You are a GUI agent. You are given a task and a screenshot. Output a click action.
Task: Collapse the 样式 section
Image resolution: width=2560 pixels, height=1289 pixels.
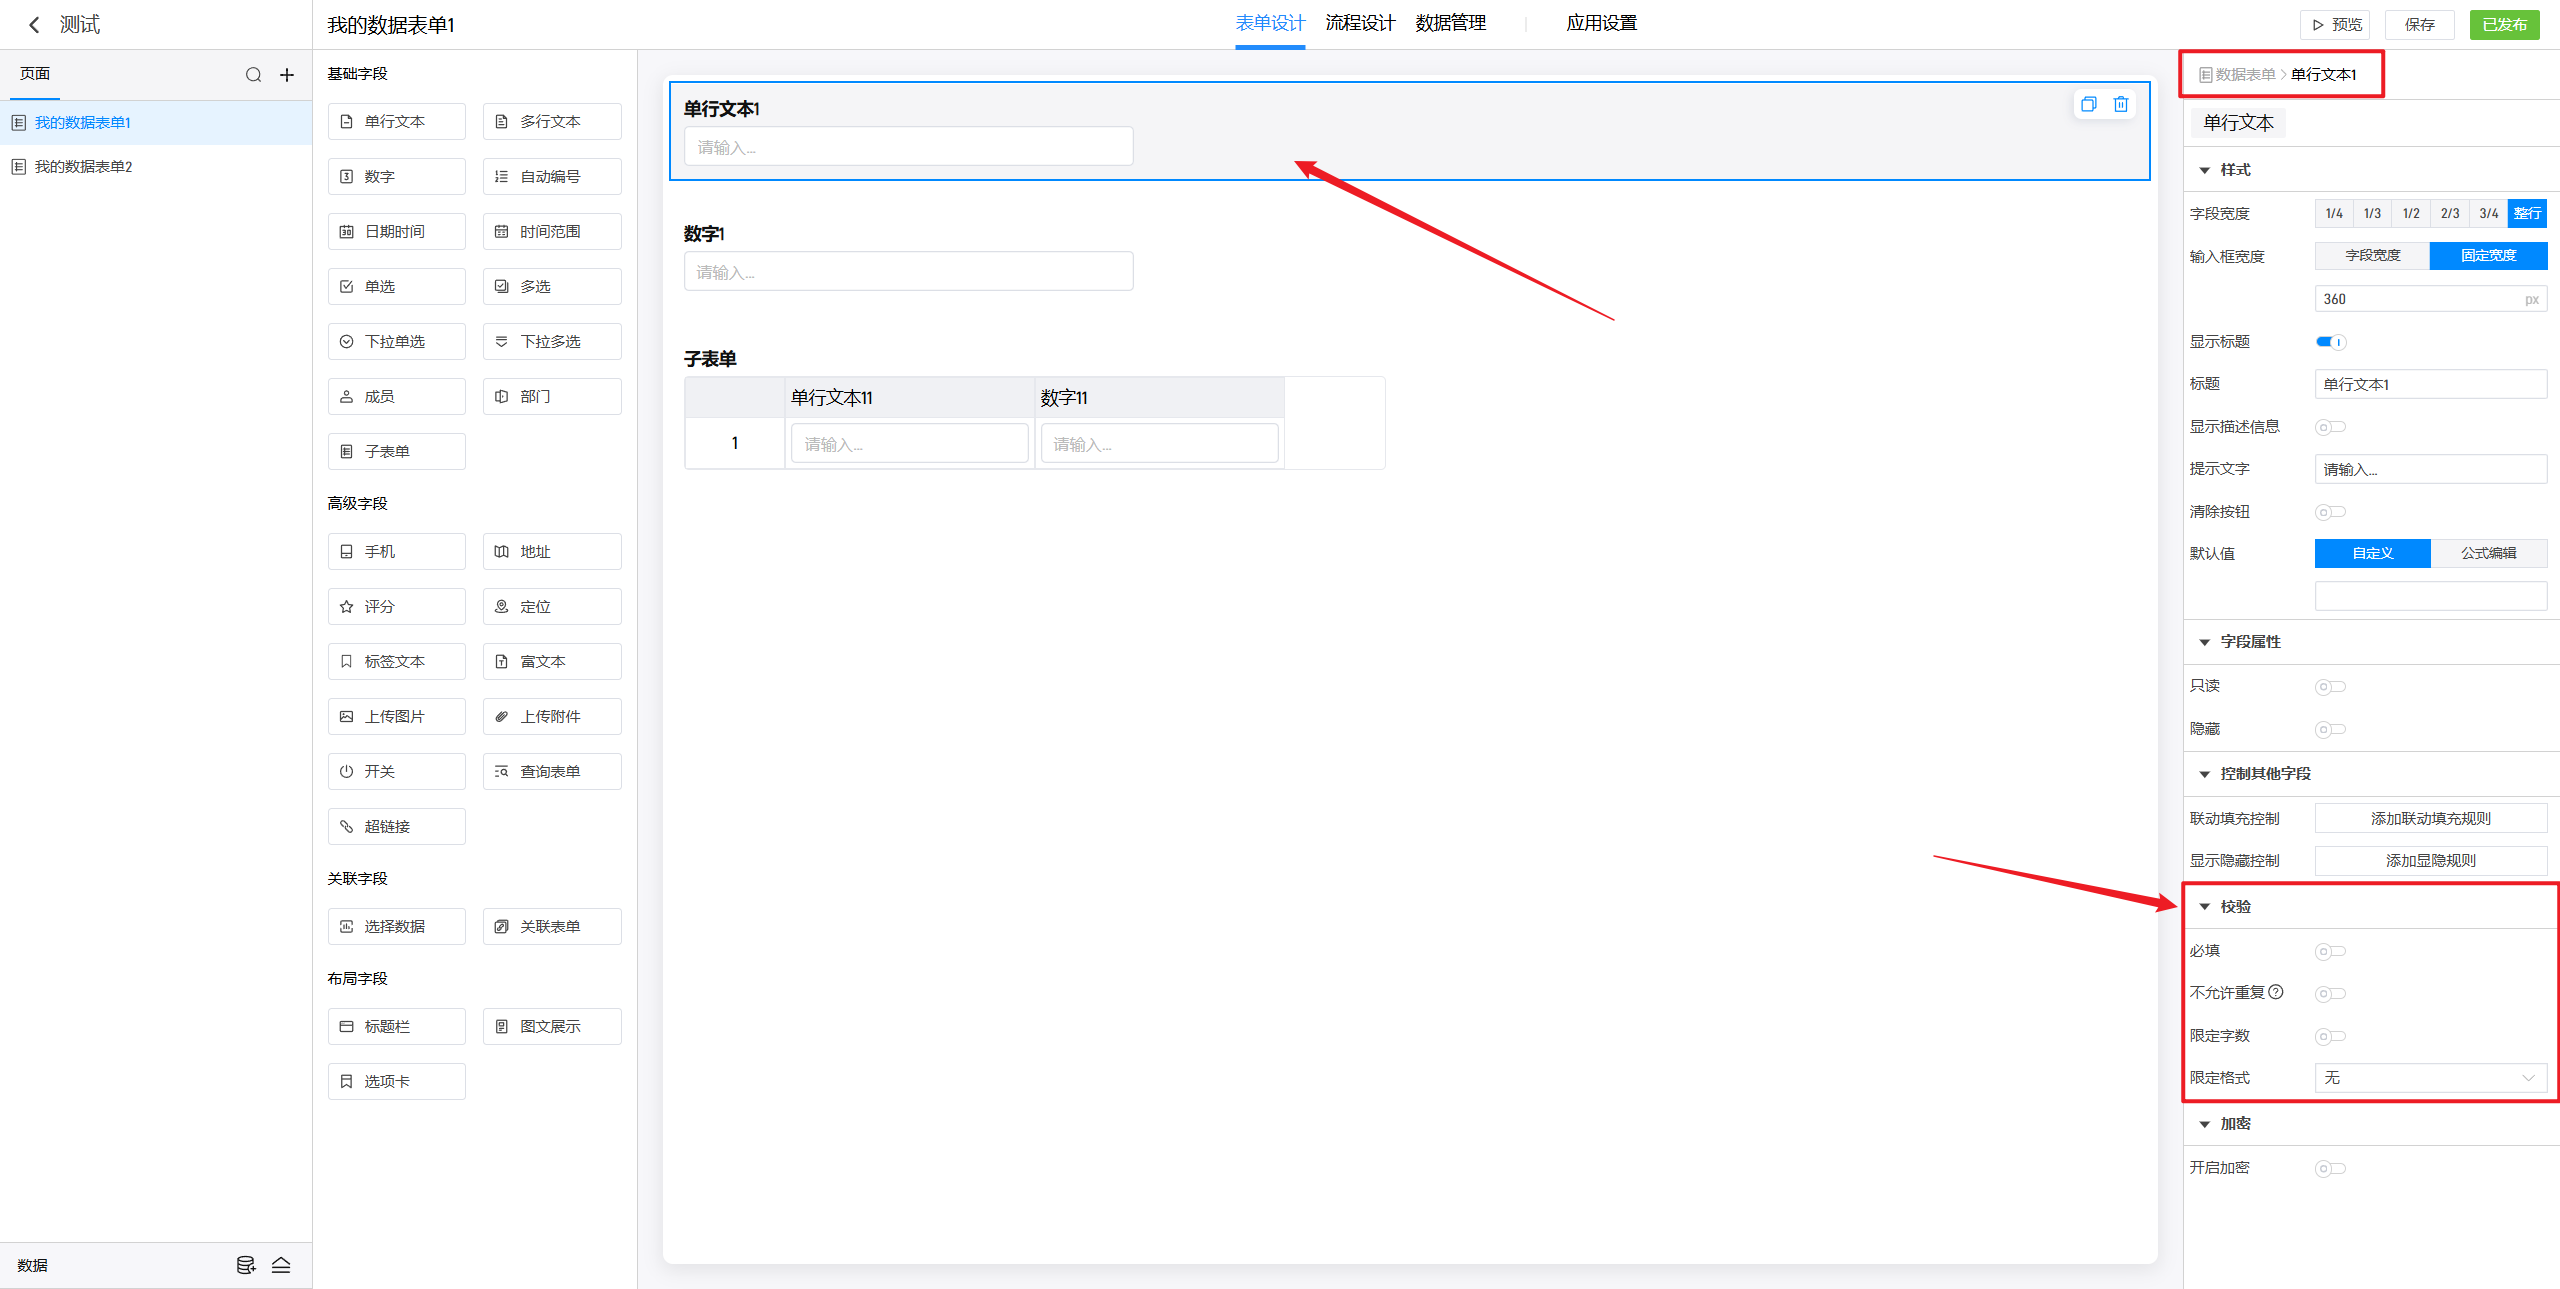point(2204,170)
